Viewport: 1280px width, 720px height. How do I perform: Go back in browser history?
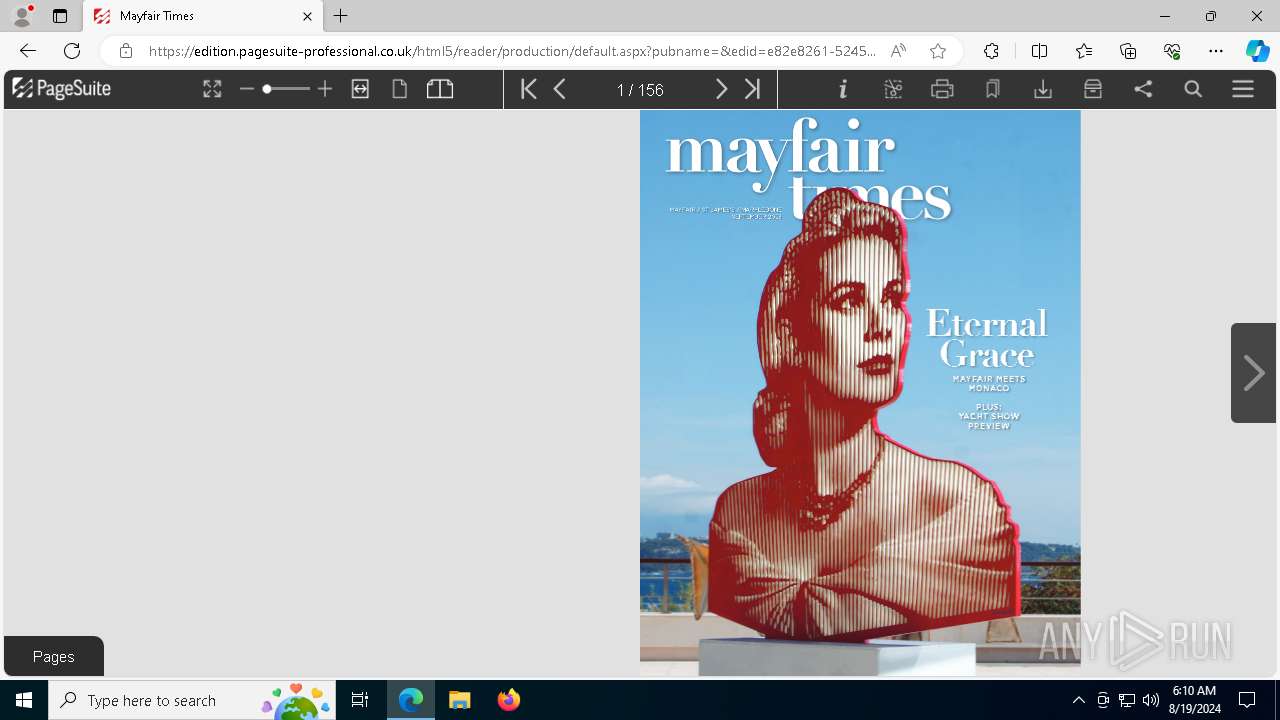pyautogui.click(x=28, y=51)
